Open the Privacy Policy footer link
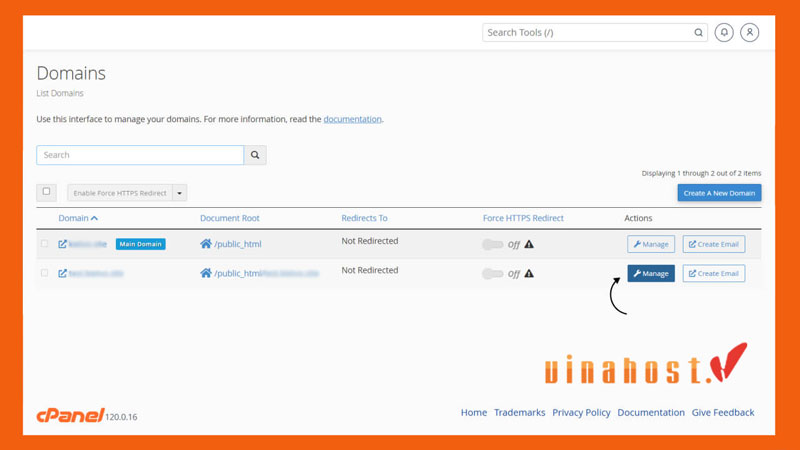Viewport: 800px width, 450px height. pyautogui.click(x=581, y=412)
